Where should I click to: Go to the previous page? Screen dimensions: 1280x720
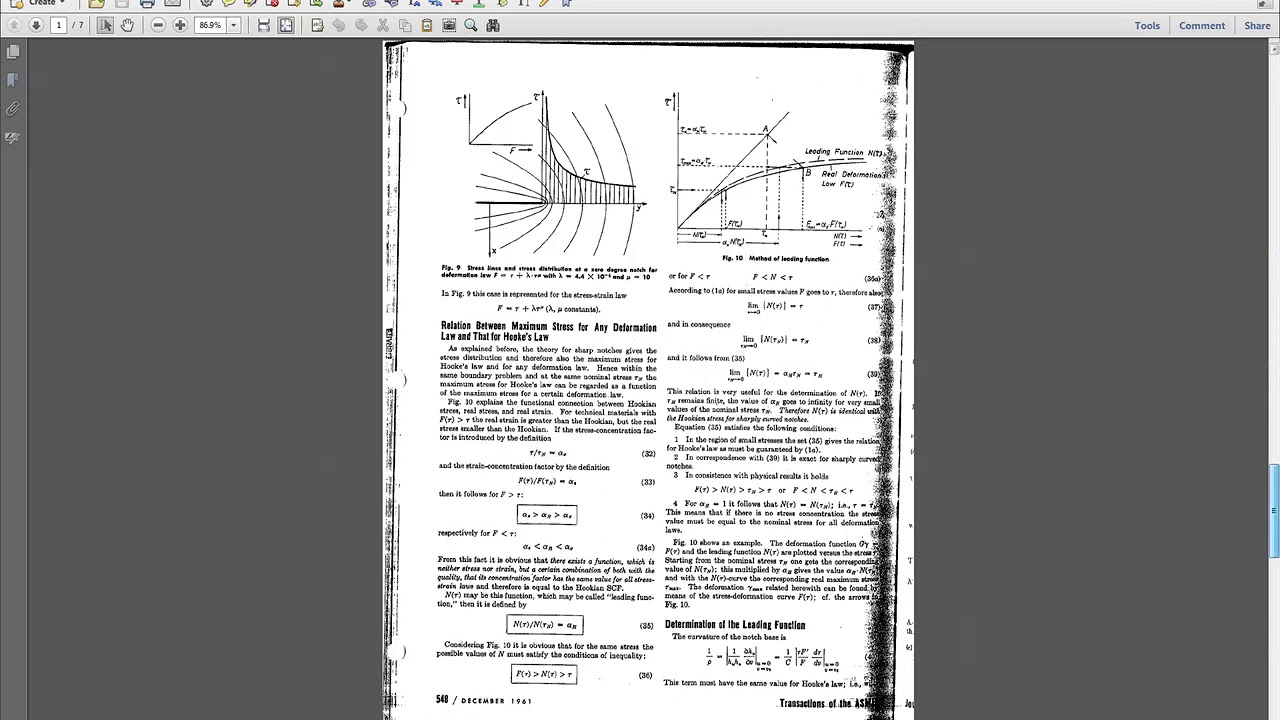click(x=14, y=25)
